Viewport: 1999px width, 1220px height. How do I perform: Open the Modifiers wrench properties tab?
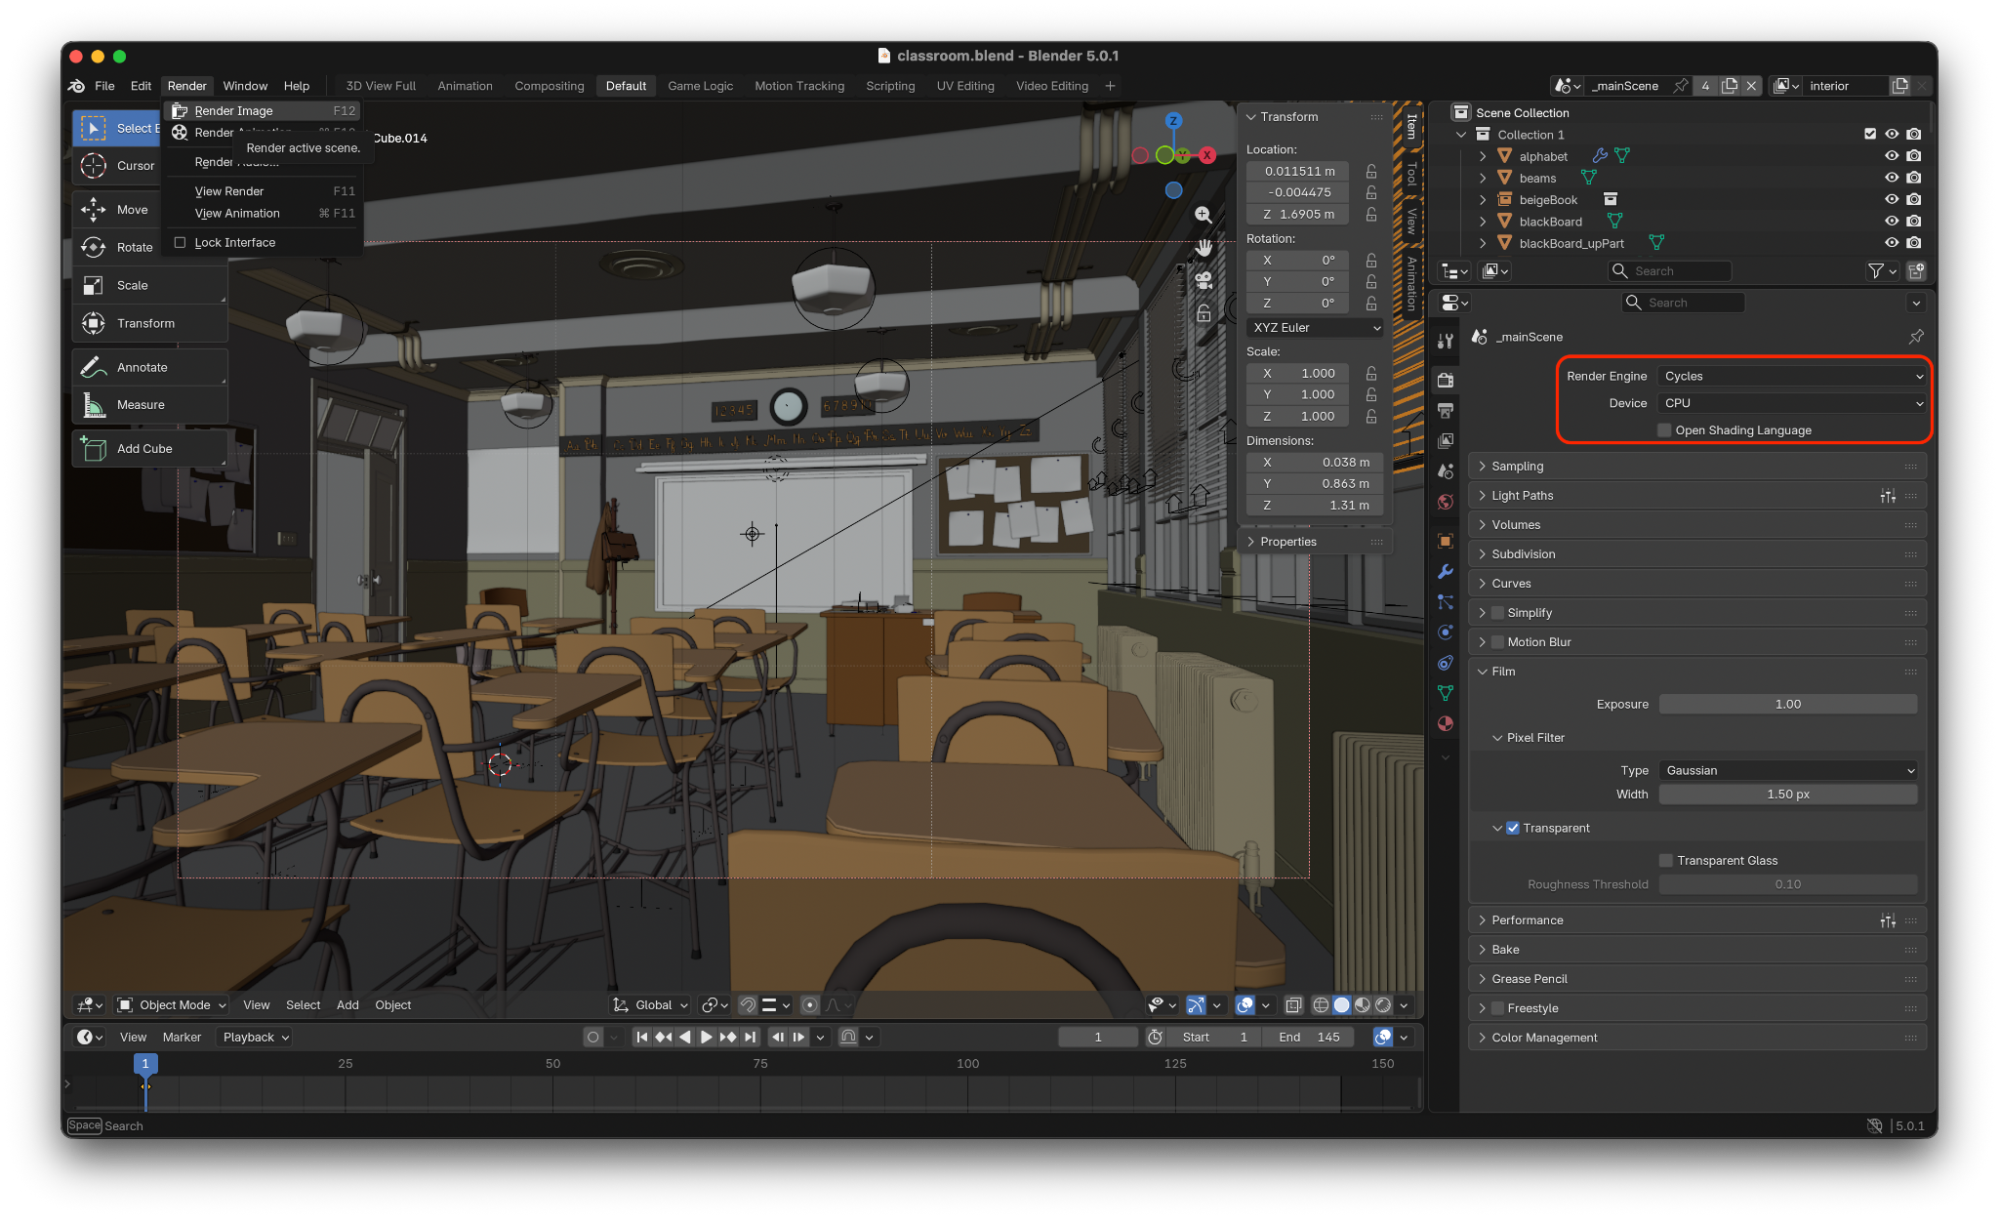pos(1445,572)
